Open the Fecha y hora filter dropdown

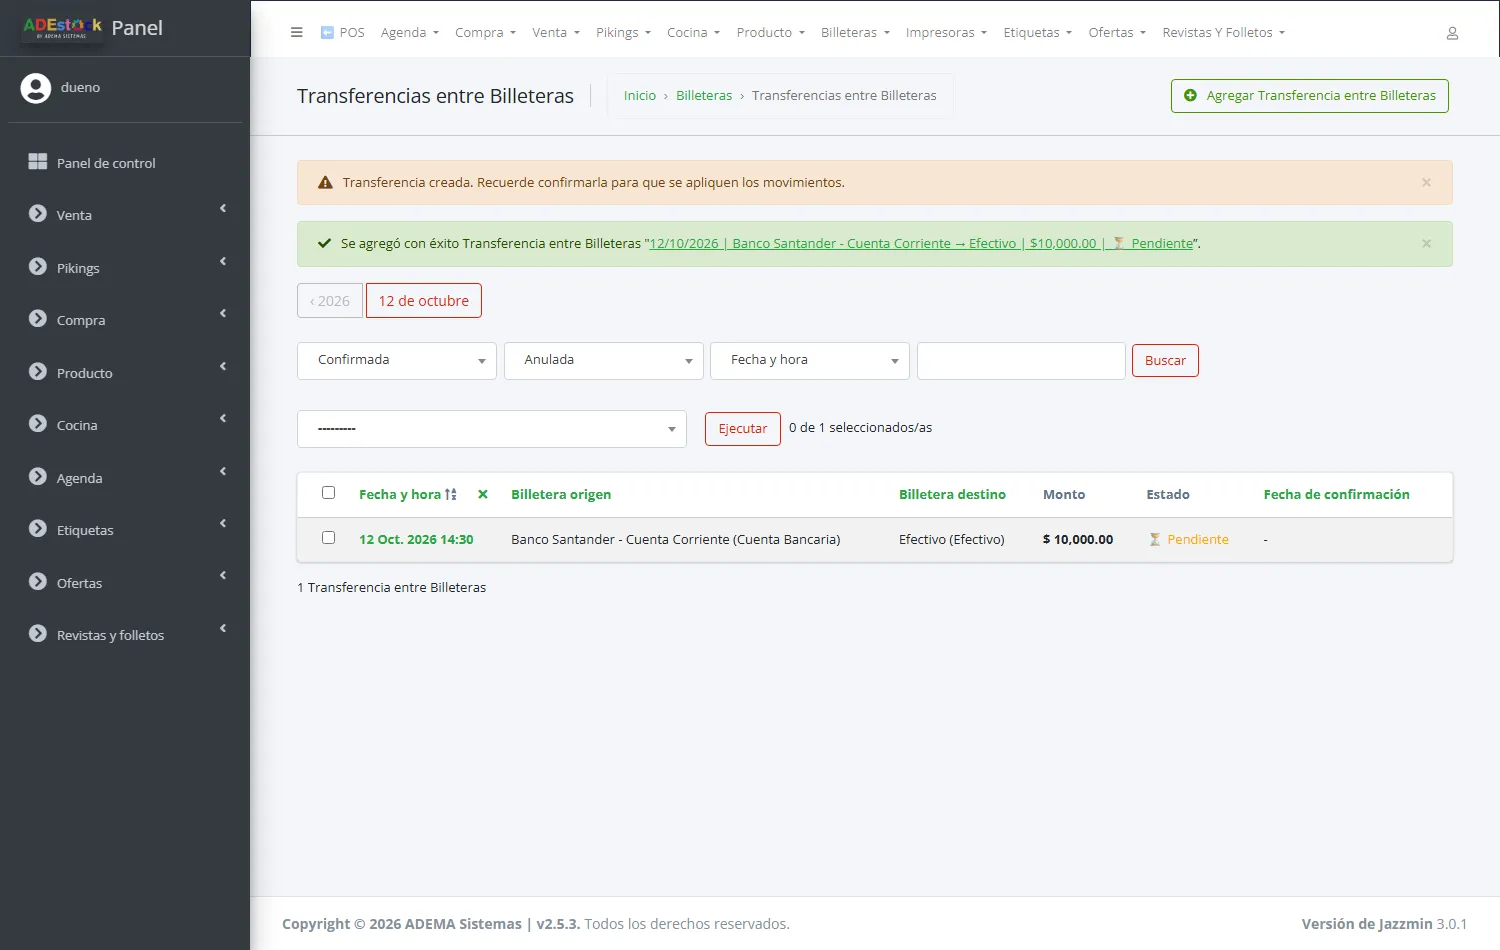tap(810, 361)
